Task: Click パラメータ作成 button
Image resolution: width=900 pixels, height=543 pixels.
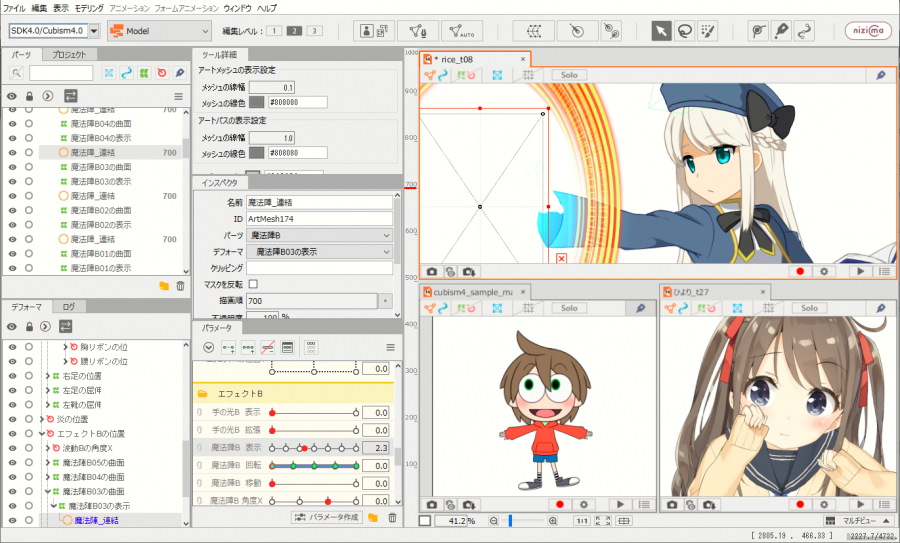Action: [327, 517]
